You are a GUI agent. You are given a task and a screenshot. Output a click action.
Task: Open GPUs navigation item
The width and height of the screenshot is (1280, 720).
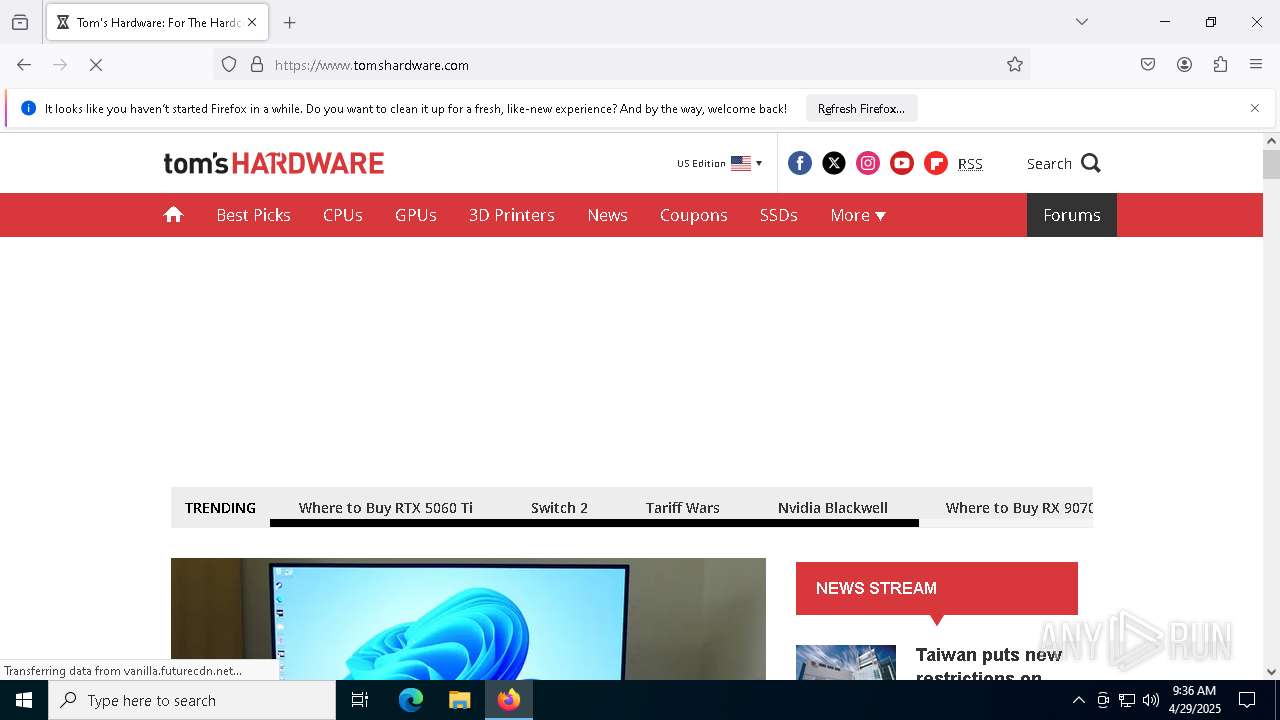(416, 215)
